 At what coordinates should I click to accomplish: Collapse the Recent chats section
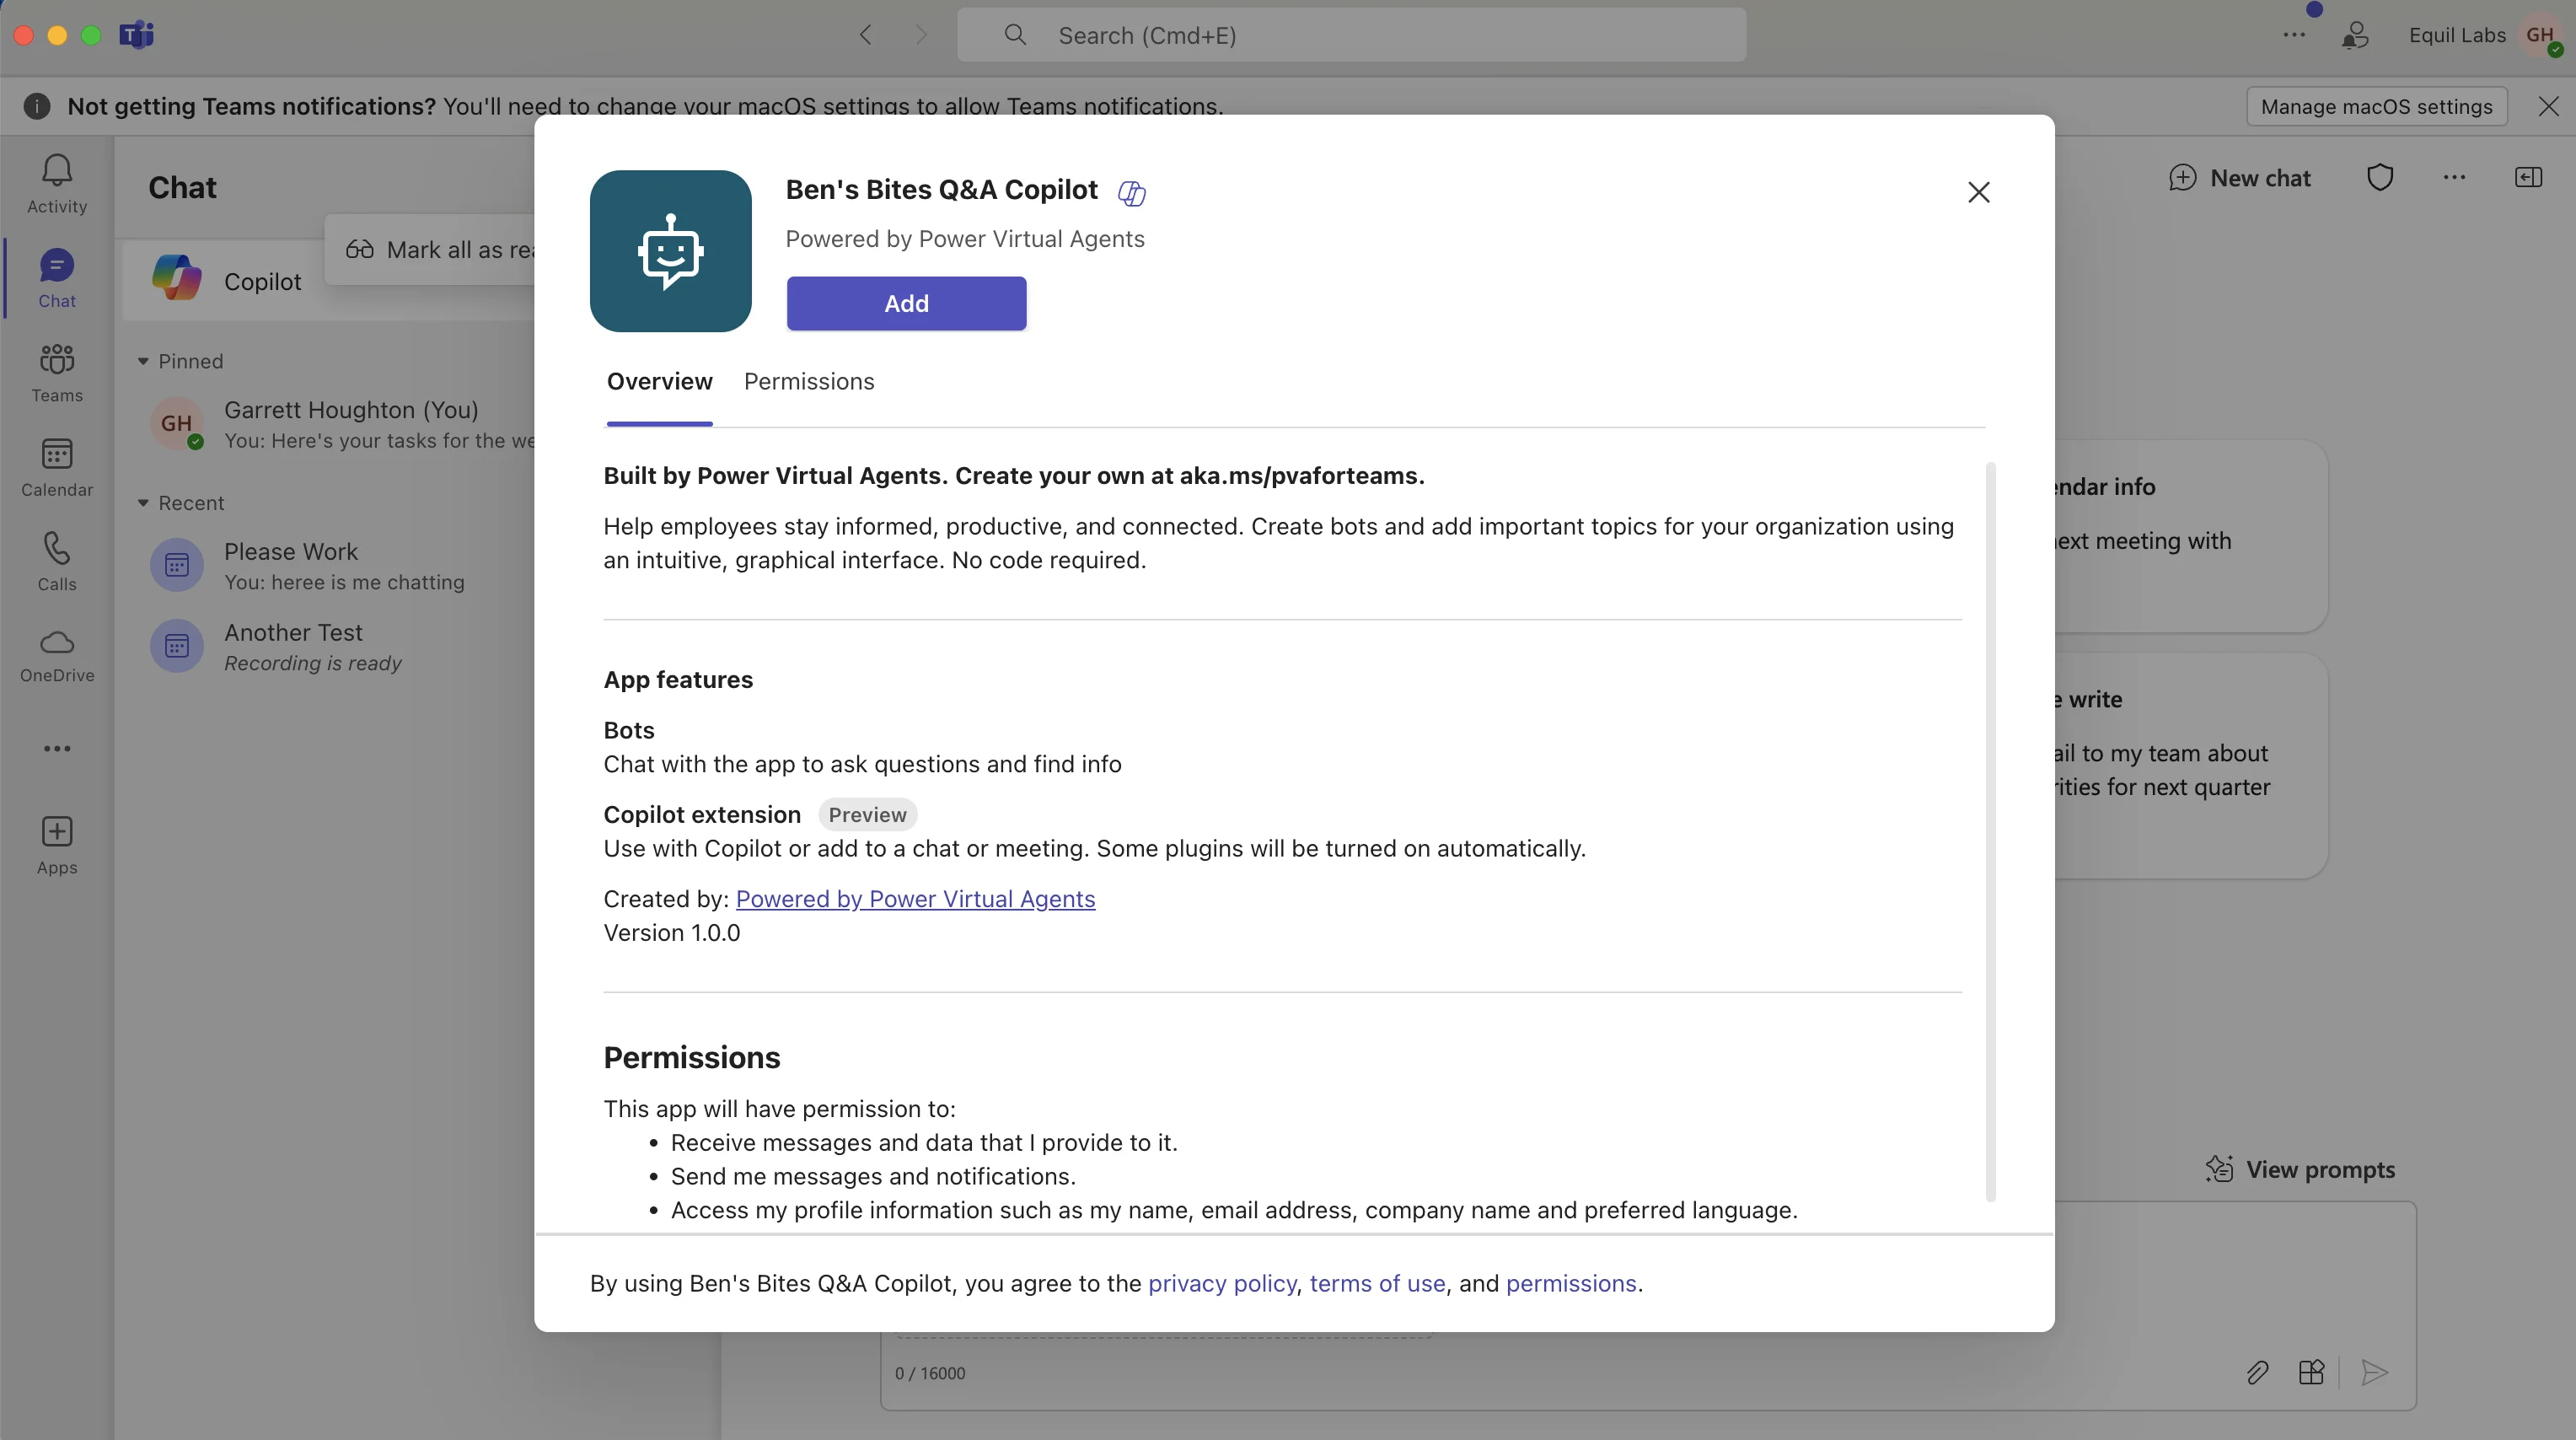[143, 503]
